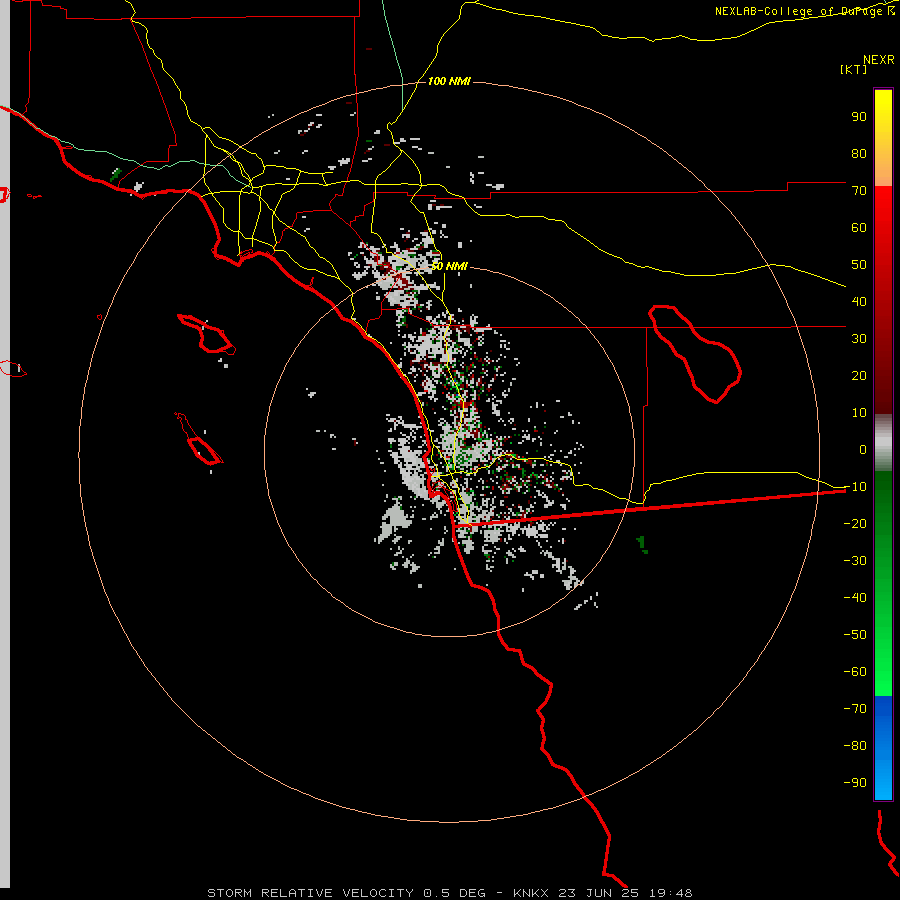The image size is (900, 900).
Task: Click the Santa Catalina Island outline
Action: click(207, 334)
